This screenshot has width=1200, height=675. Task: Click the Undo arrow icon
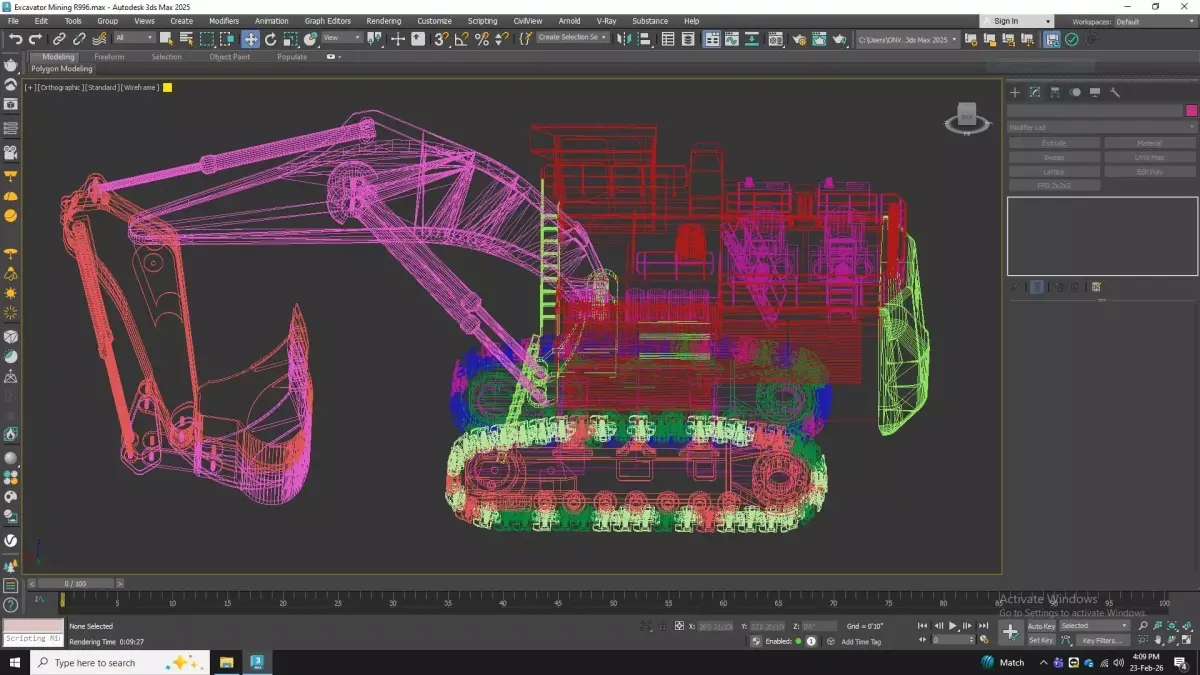click(x=15, y=39)
